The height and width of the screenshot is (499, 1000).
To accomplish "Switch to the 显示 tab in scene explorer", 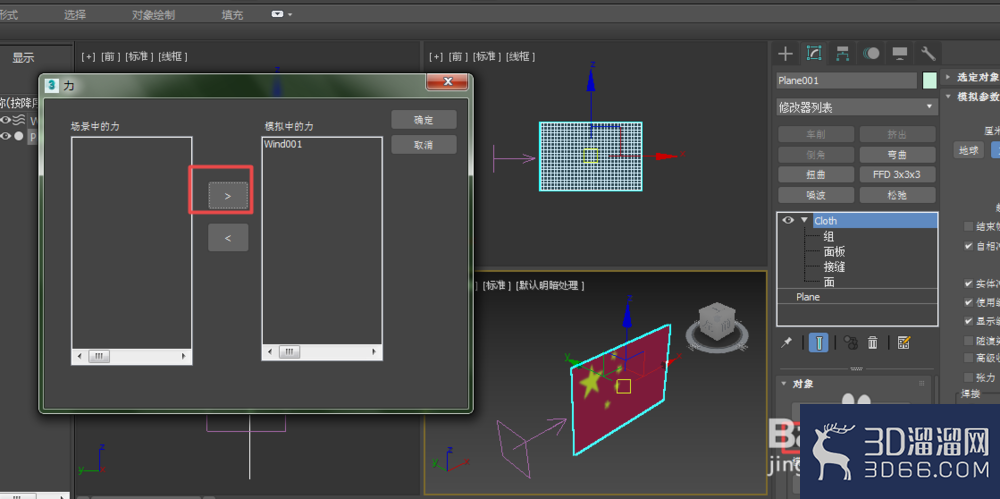I will tap(24, 58).
